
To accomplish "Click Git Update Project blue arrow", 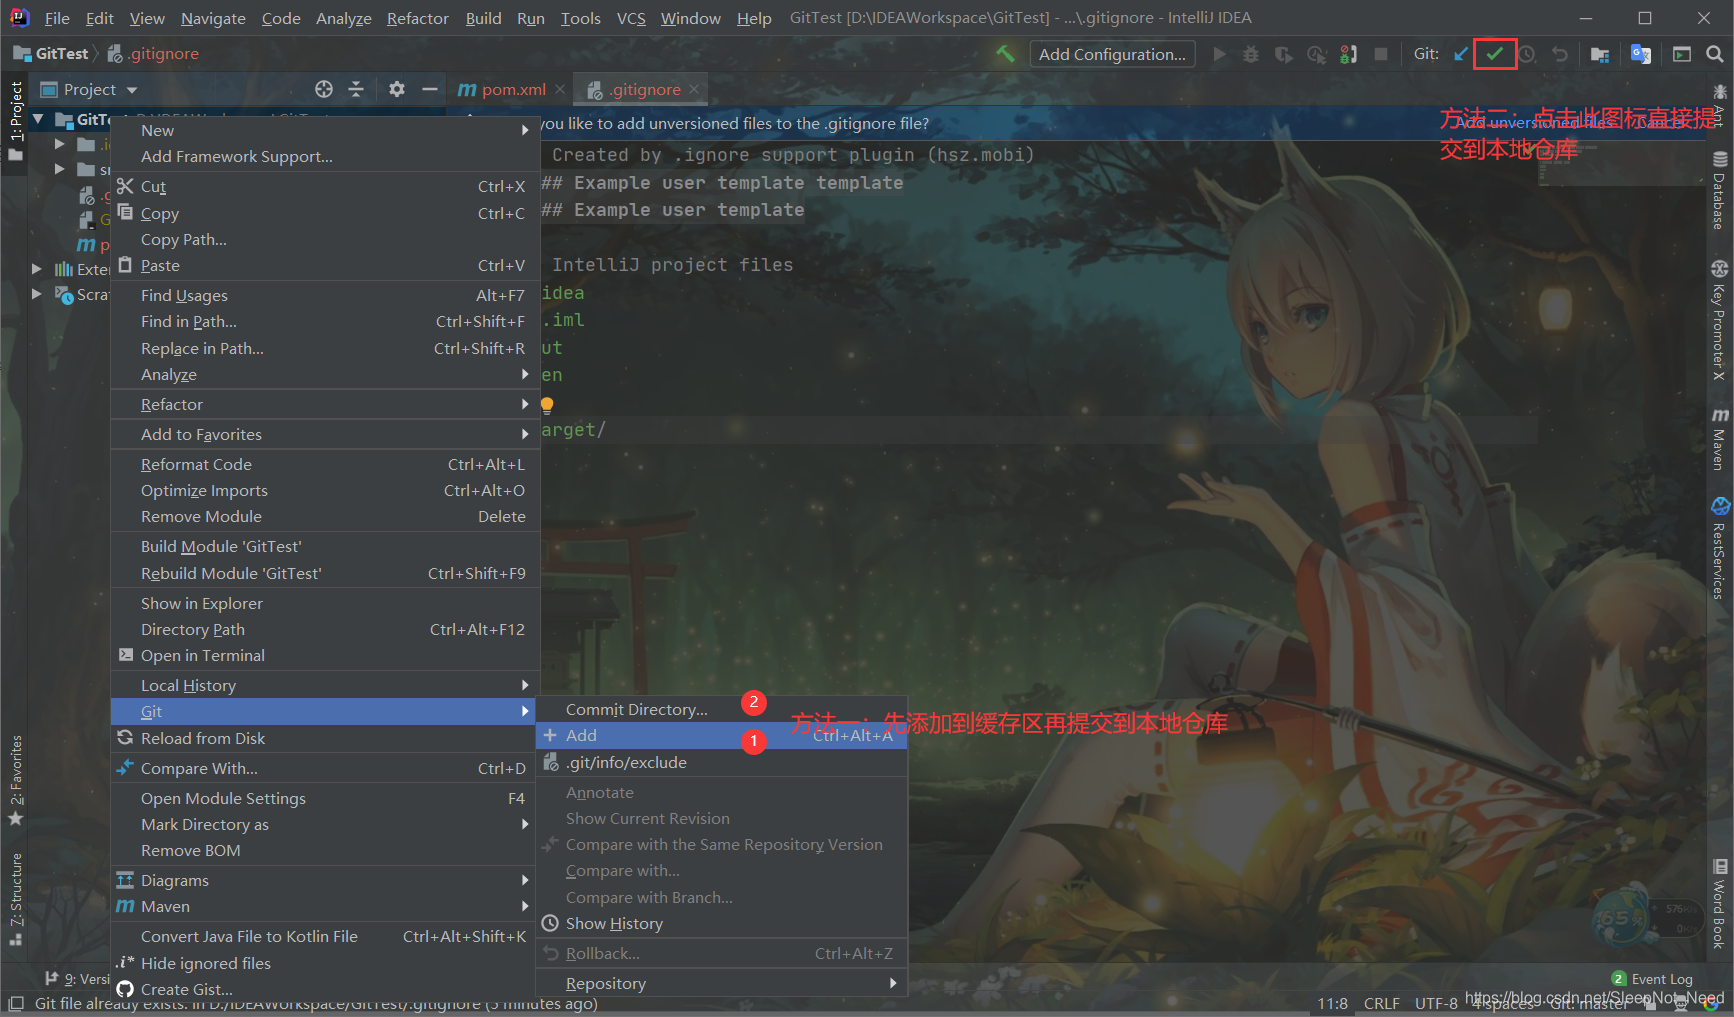I will [1461, 54].
